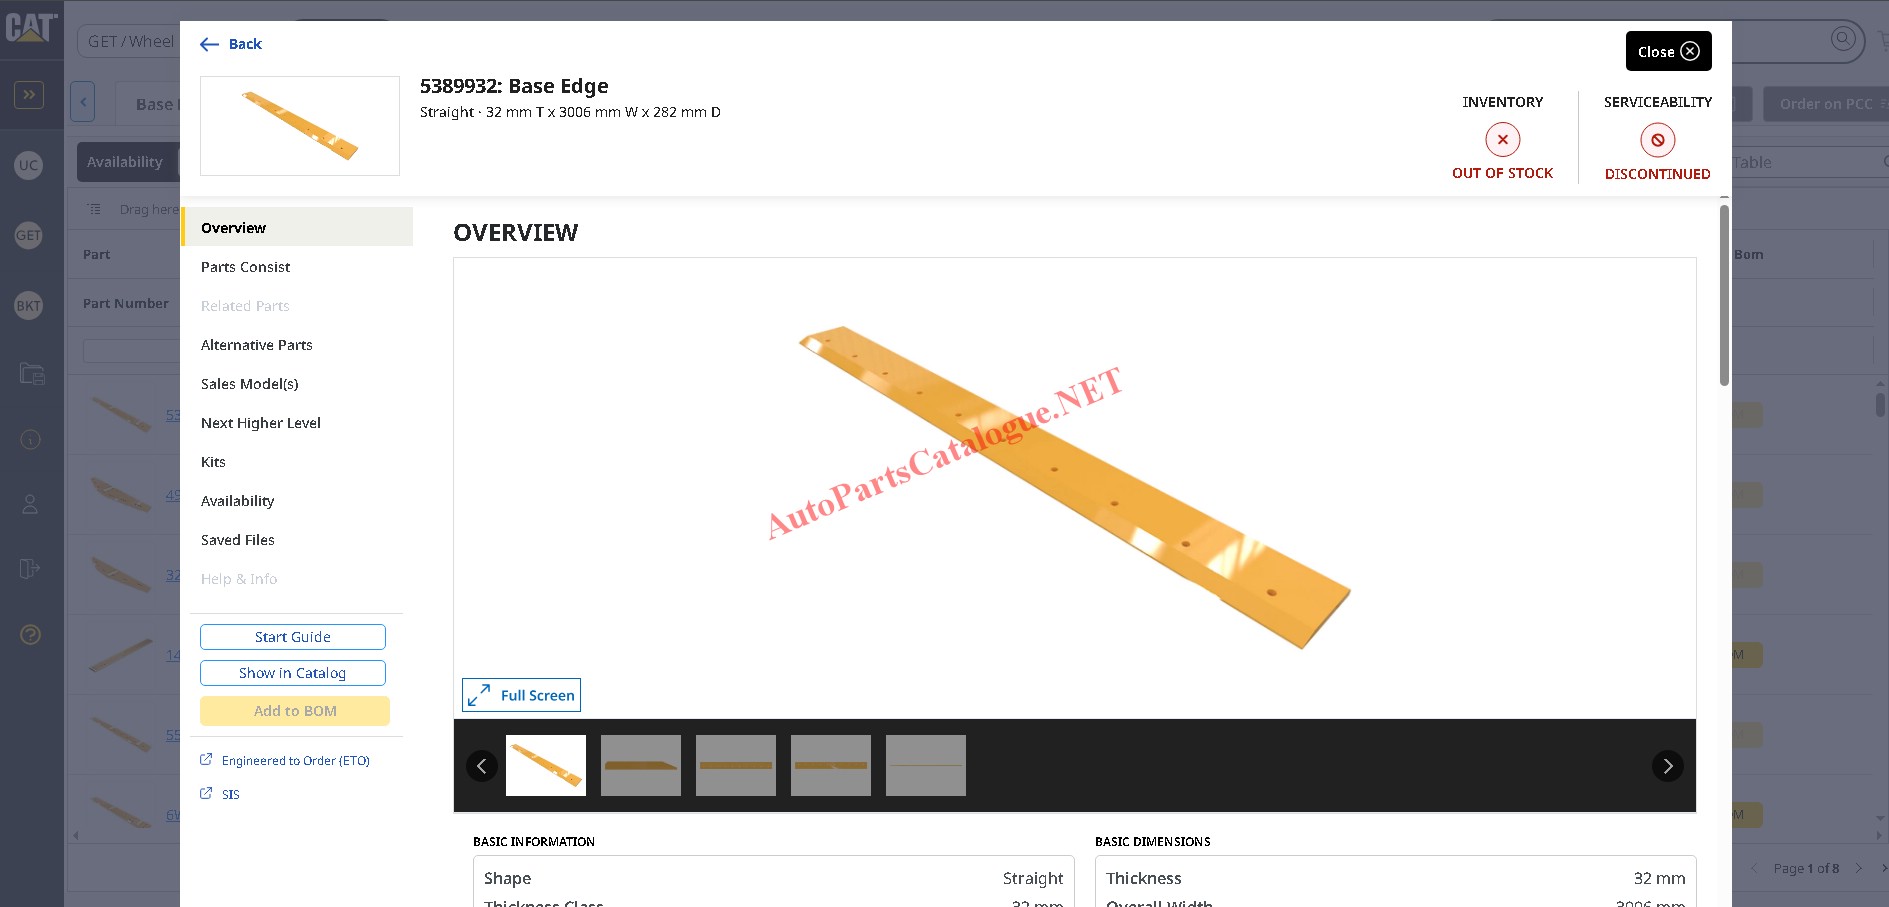Click the Start Guide button
Image resolution: width=1889 pixels, height=907 pixels.
click(x=293, y=637)
